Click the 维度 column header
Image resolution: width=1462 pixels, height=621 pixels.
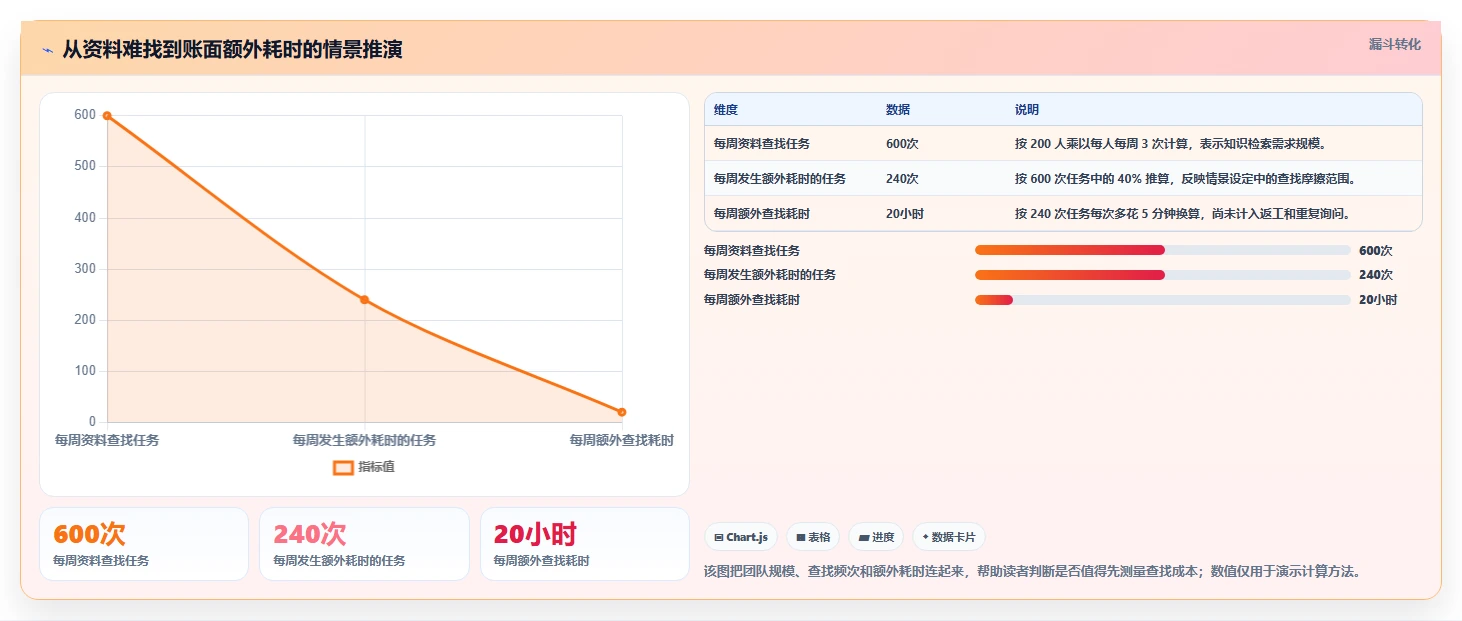726,110
